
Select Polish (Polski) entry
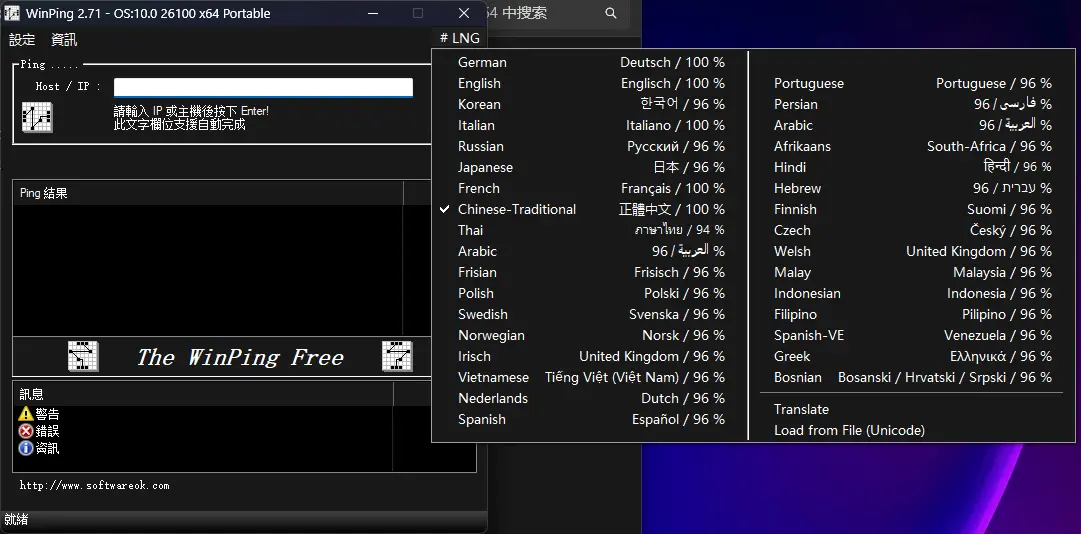[x=591, y=294]
